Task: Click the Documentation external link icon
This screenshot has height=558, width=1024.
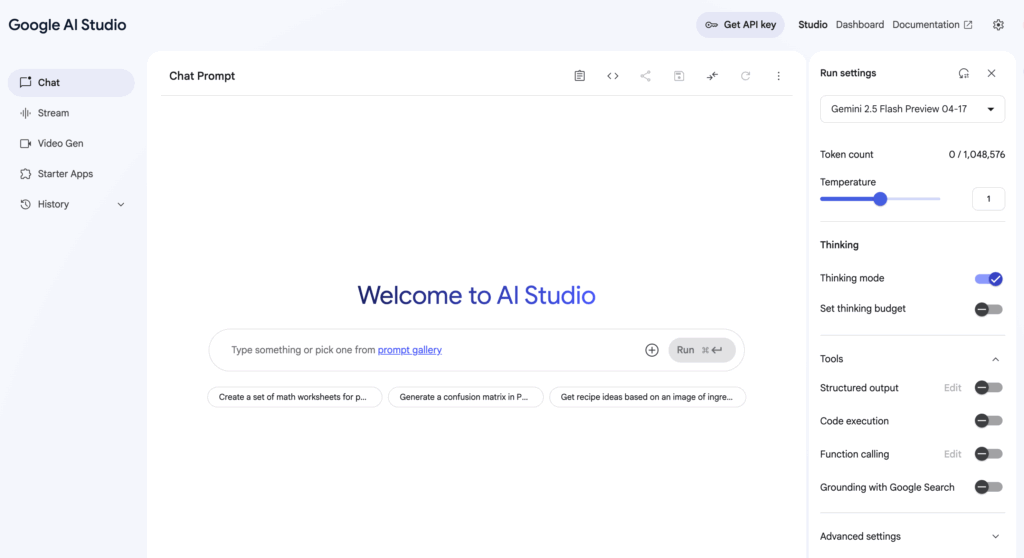Action: click(968, 25)
